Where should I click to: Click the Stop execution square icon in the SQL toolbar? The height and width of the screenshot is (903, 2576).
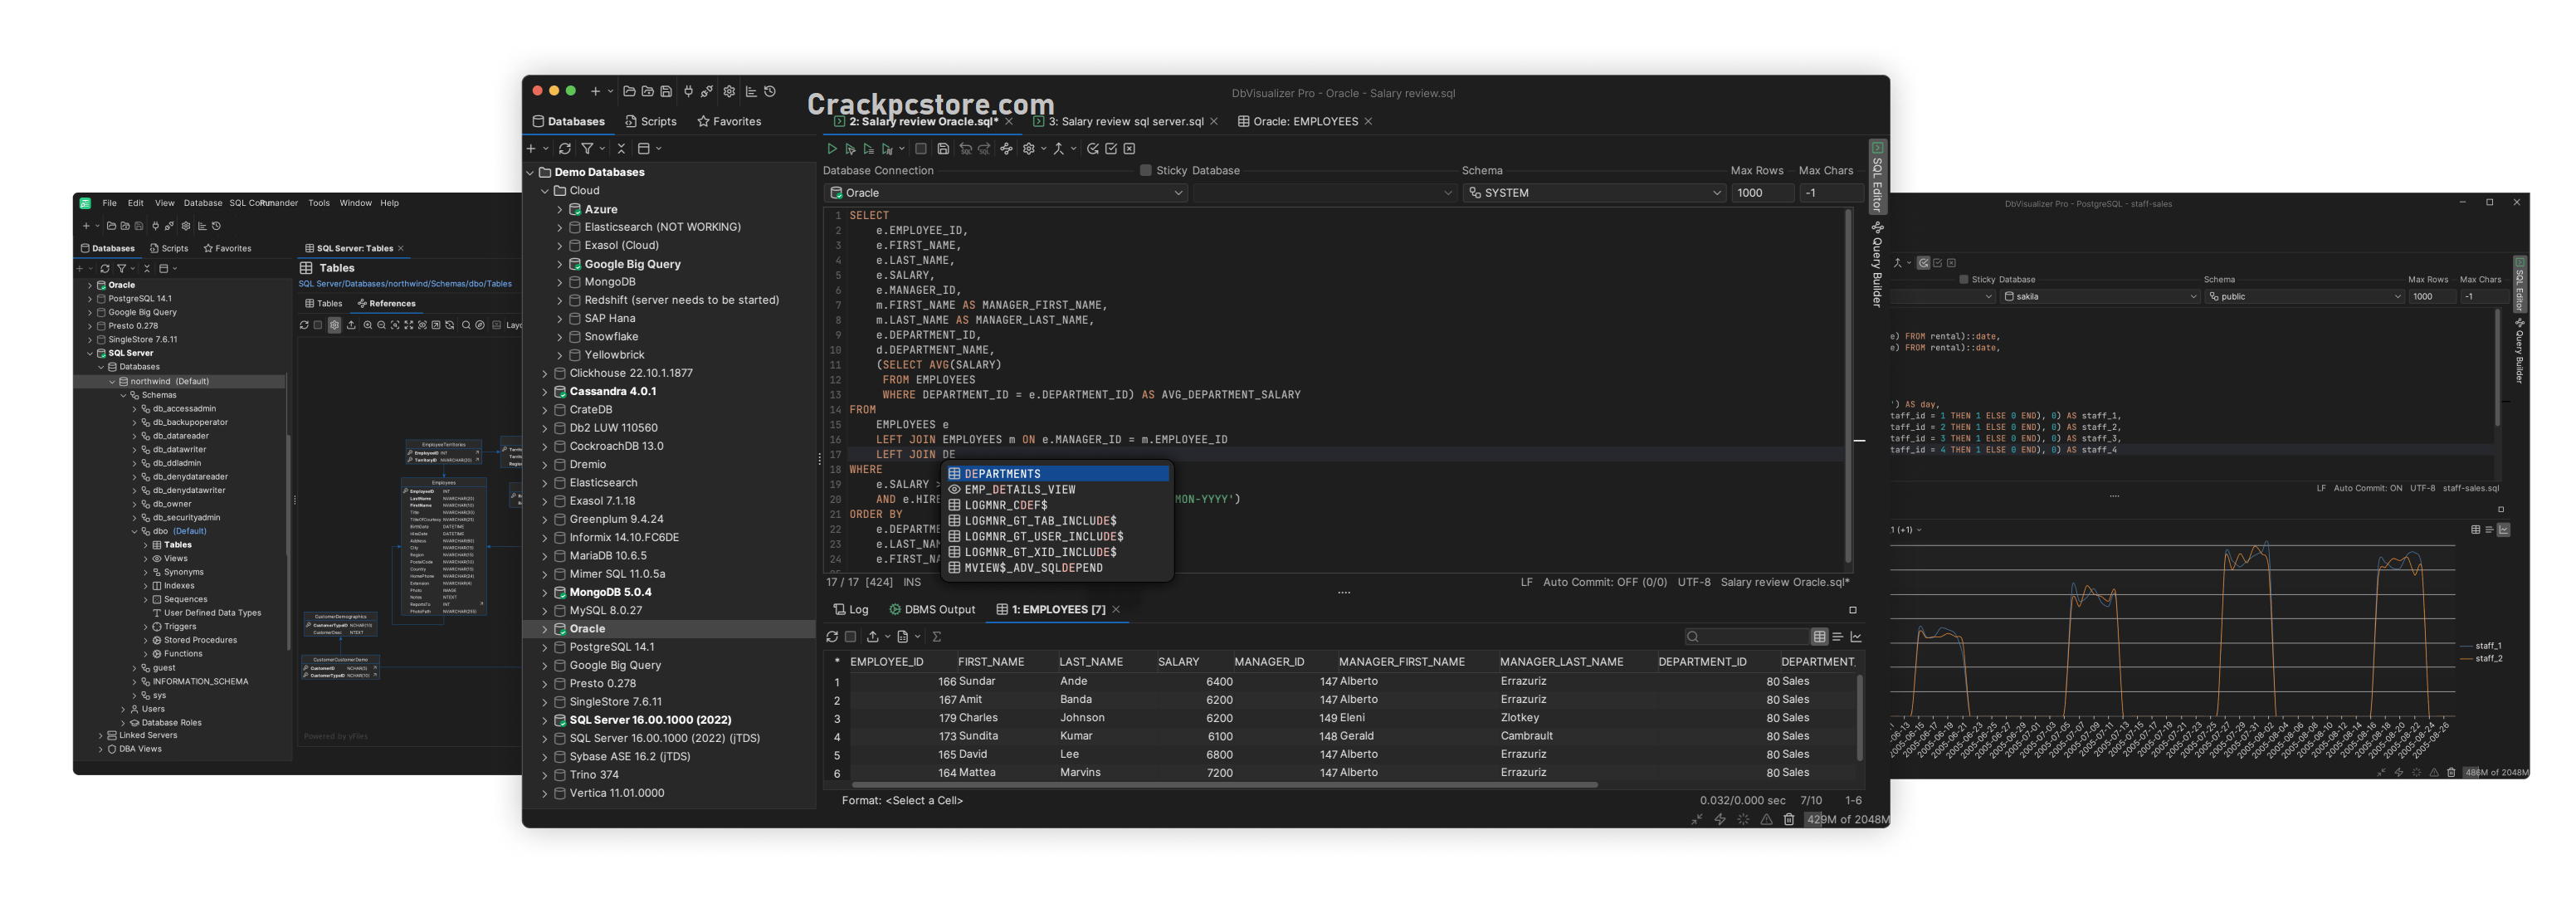click(x=921, y=149)
